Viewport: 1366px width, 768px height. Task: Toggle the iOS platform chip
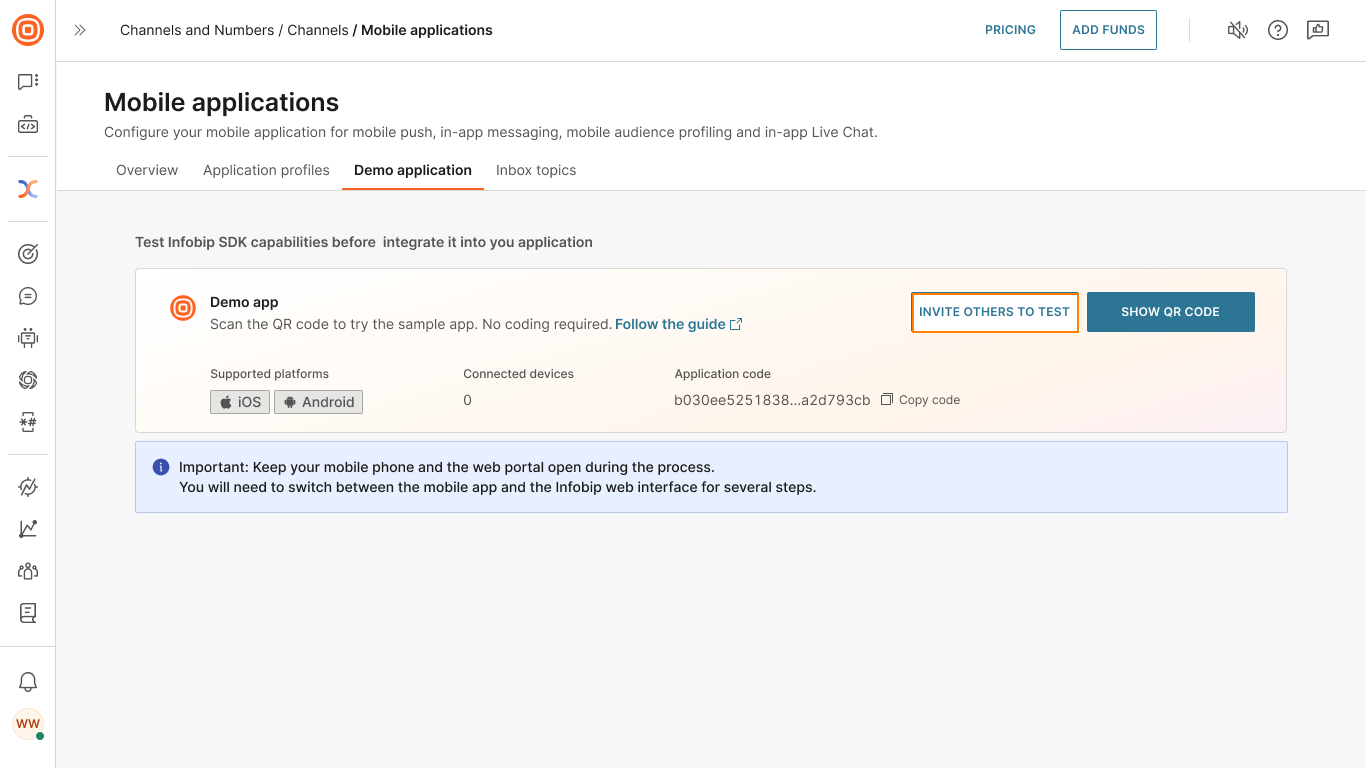click(x=239, y=401)
